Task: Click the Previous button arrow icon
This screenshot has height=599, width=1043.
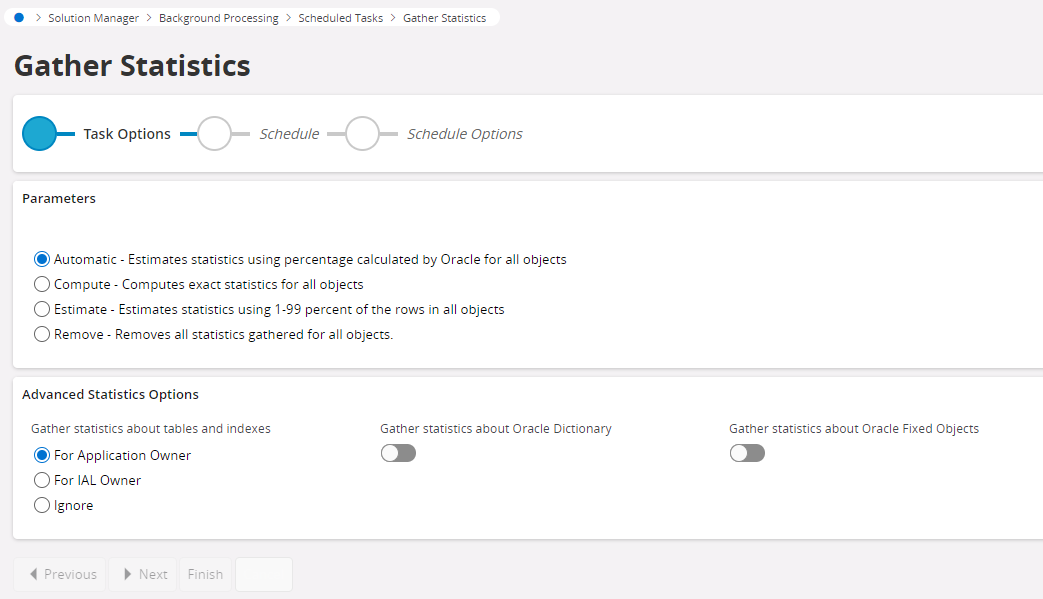Action: (34, 574)
